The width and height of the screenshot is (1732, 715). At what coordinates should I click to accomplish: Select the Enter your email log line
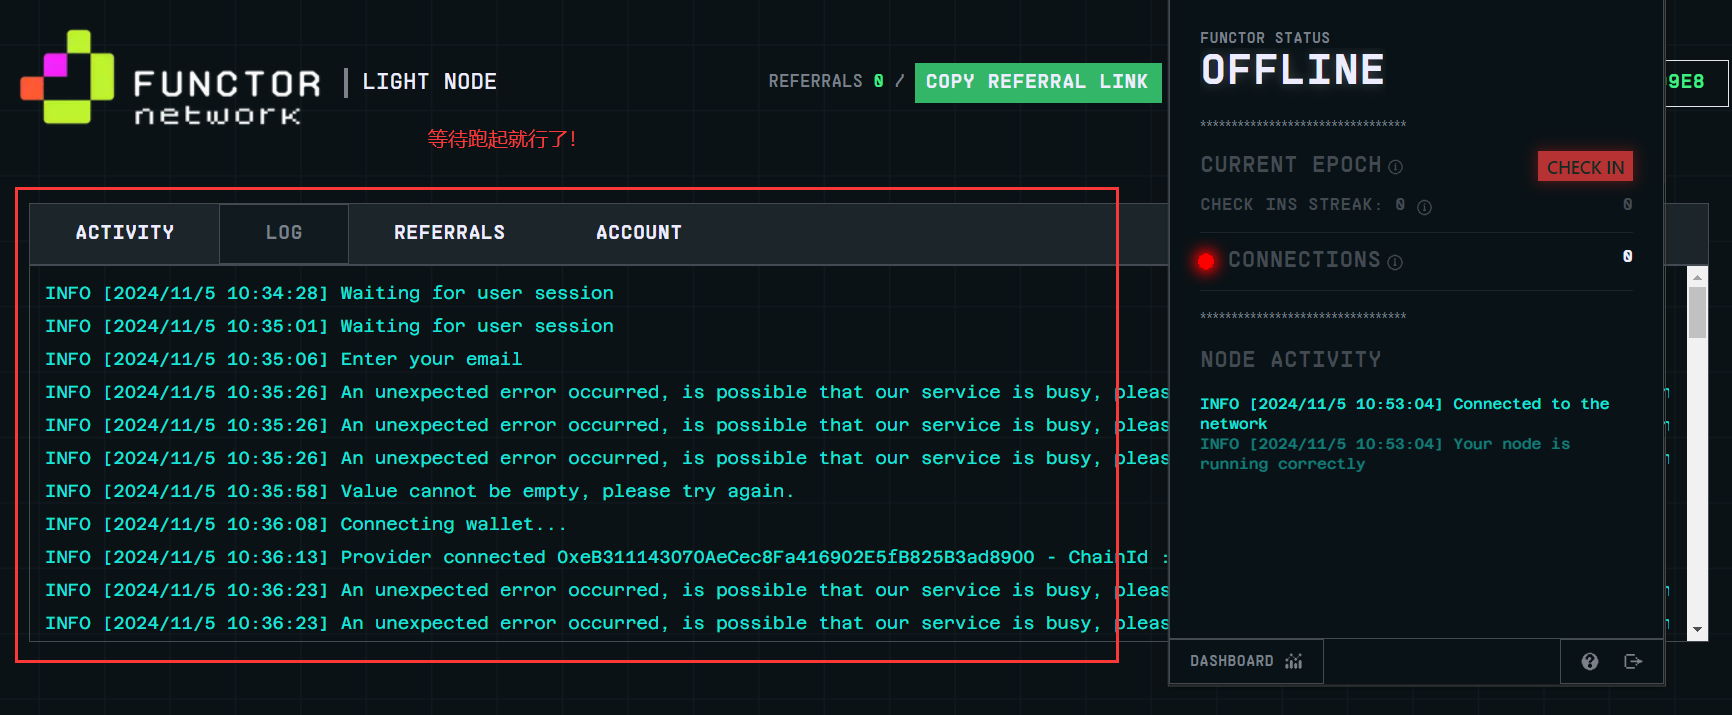pos(283,359)
